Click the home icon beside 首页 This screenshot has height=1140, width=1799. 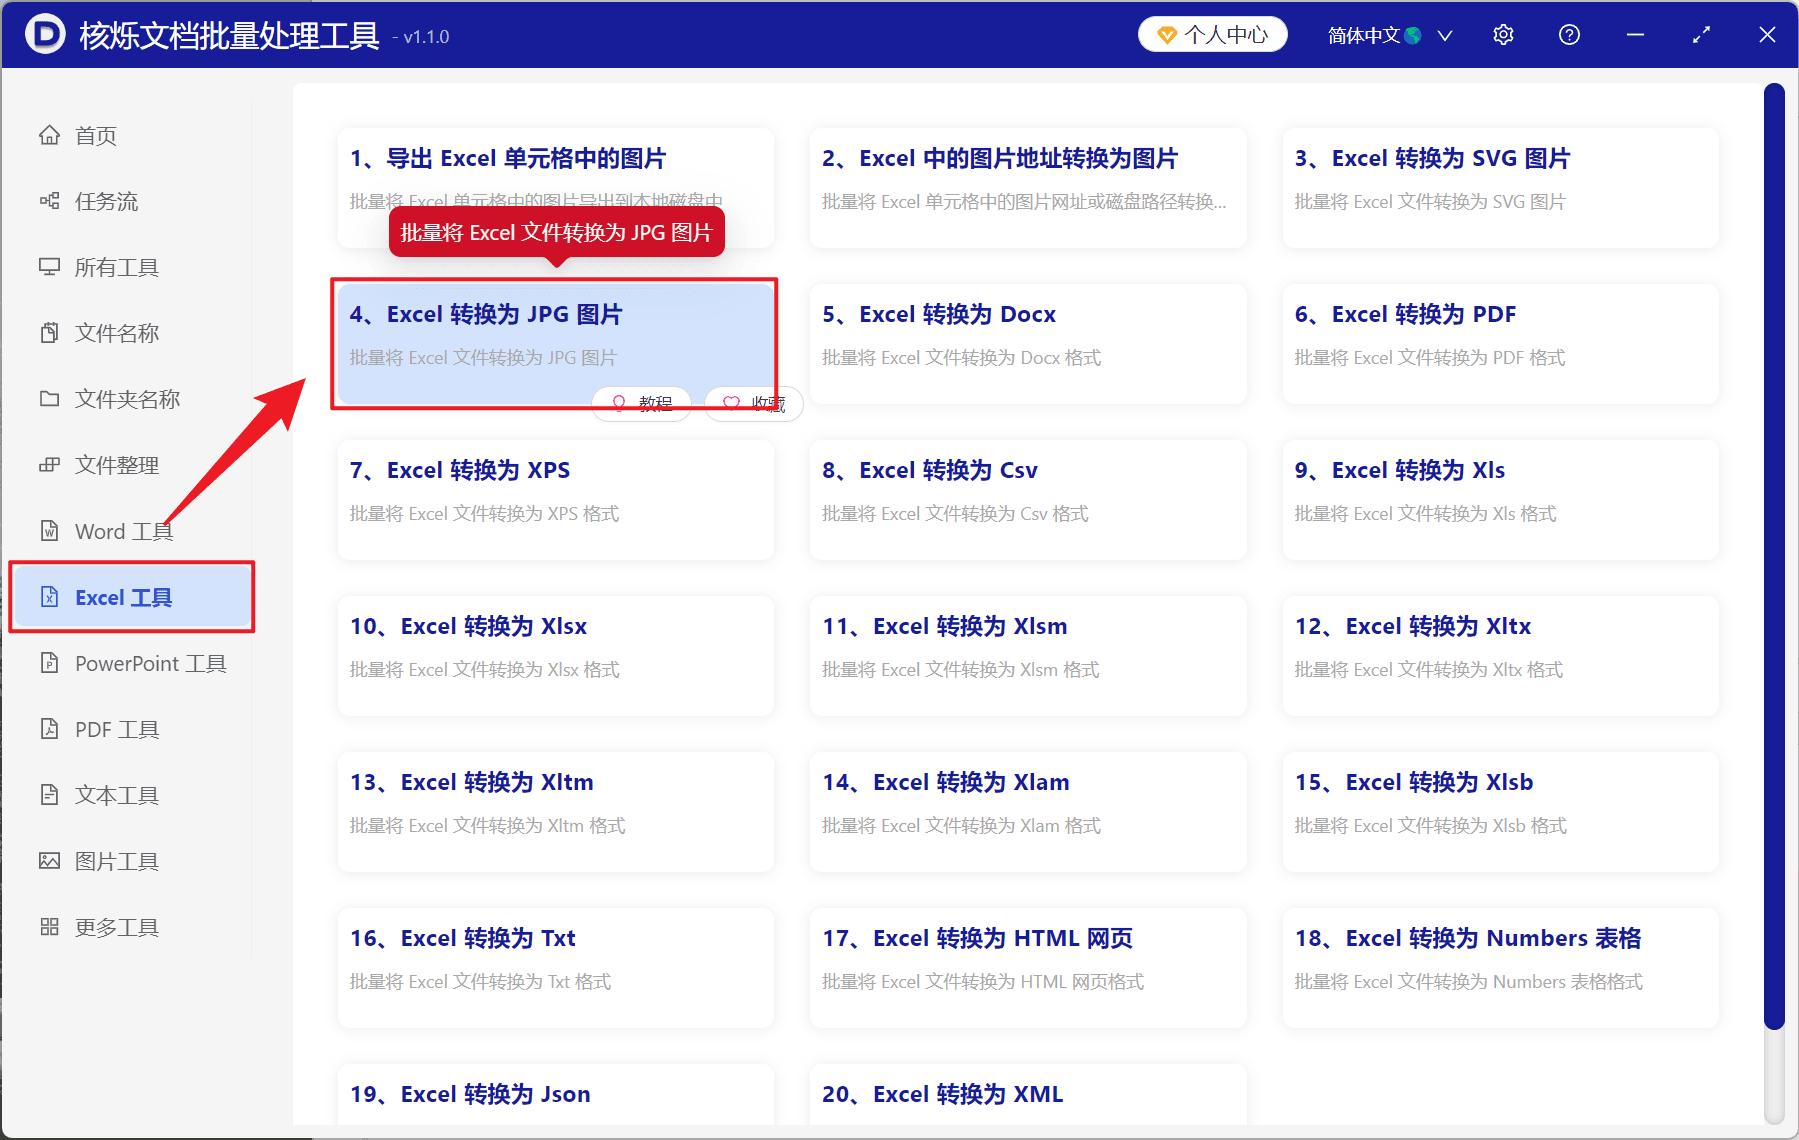(x=49, y=135)
